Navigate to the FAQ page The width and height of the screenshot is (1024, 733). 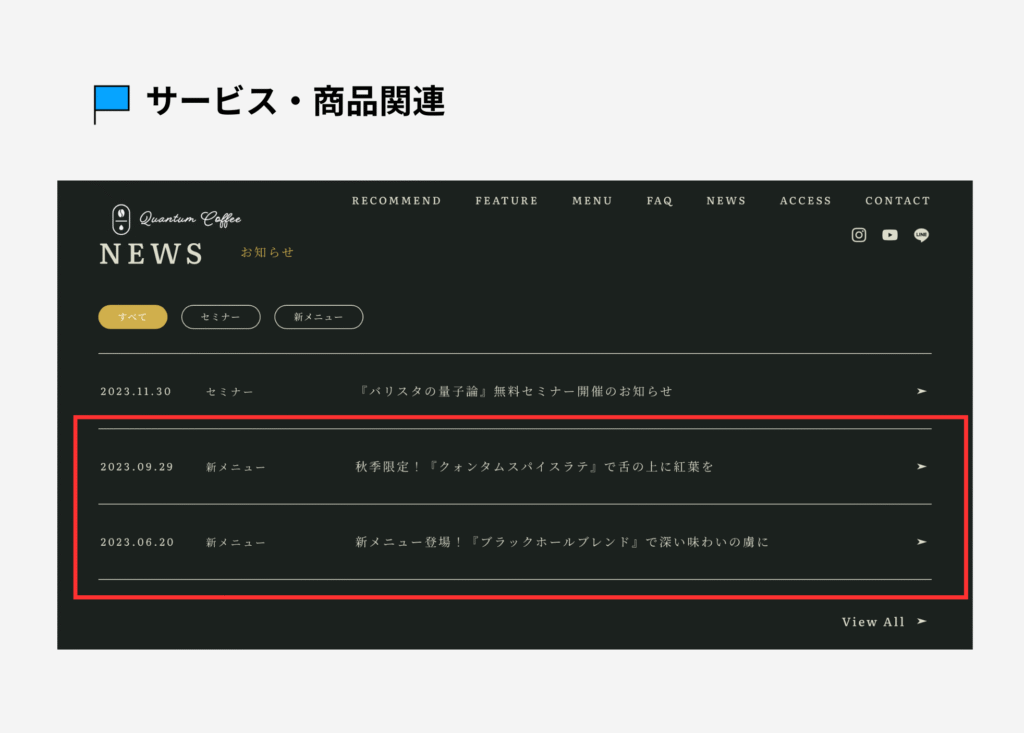click(659, 201)
